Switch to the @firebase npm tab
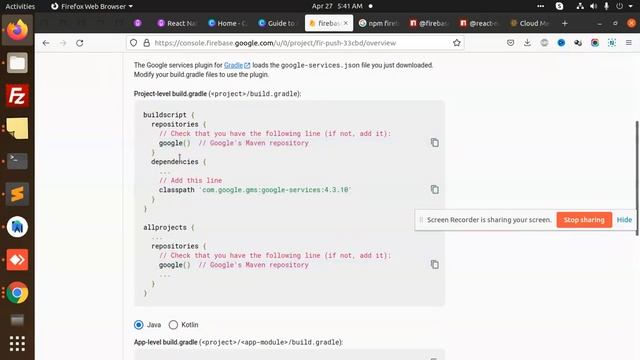The width and height of the screenshot is (640, 360). [x=429, y=24]
